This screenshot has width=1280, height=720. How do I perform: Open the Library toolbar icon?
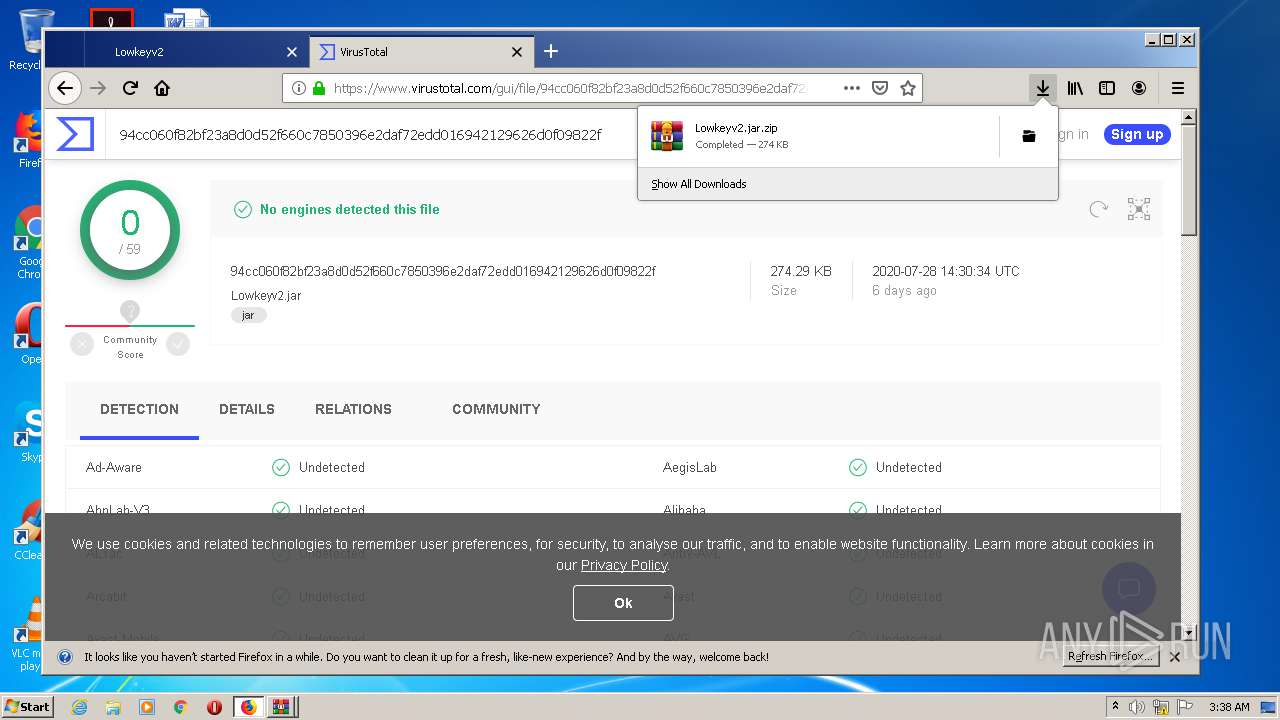point(1075,88)
